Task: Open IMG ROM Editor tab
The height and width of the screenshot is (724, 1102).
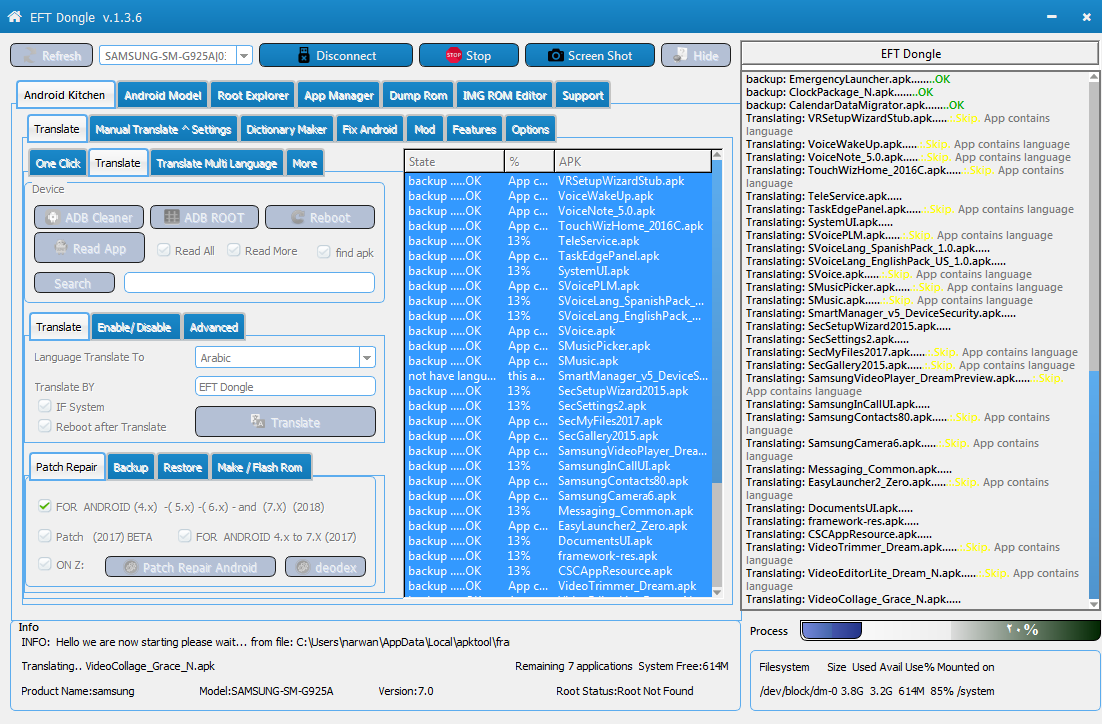Action: (x=505, y=96)
